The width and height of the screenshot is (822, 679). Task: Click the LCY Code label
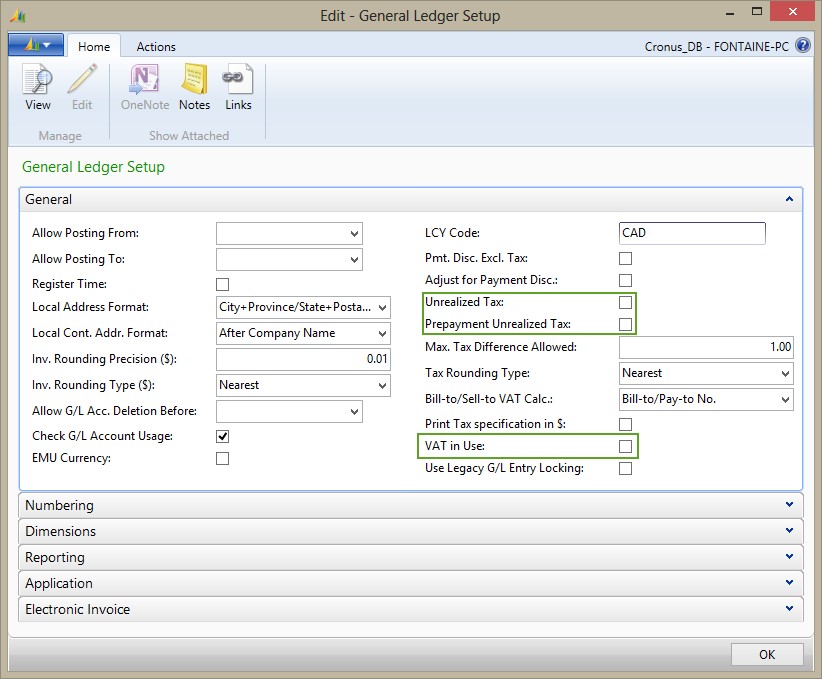pos(452,233)
